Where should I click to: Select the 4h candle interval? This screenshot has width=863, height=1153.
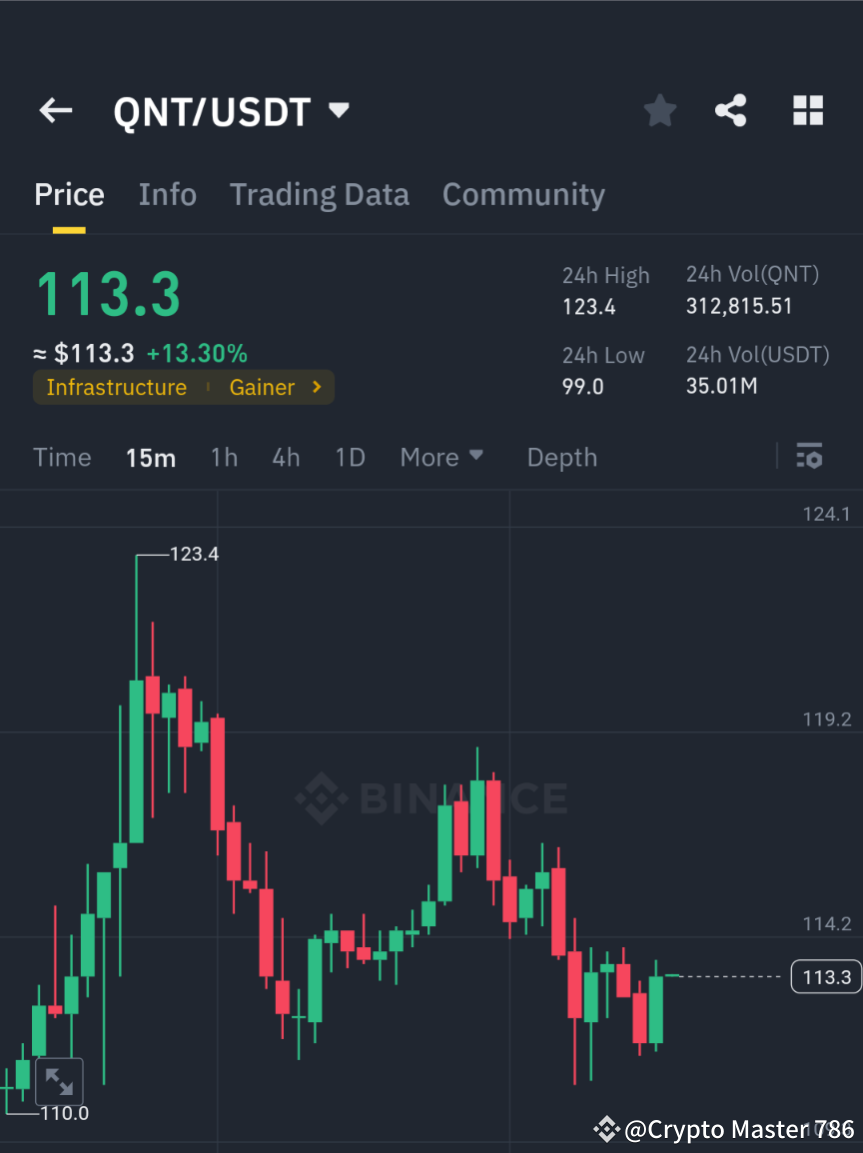click(286, 456)
